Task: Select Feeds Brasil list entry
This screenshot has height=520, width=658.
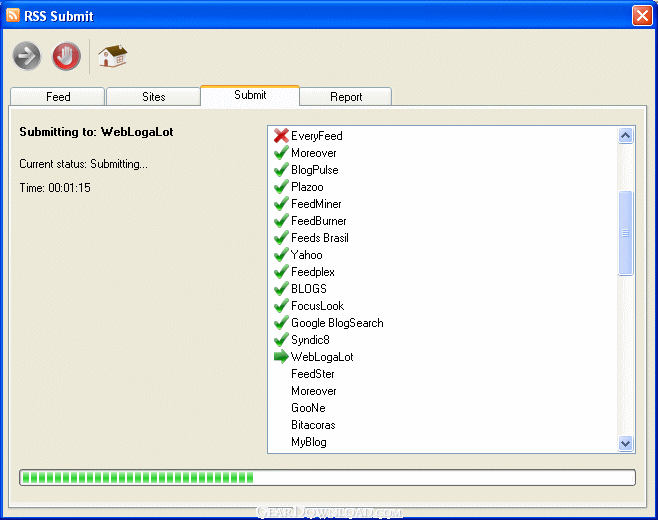Action: 320,238
